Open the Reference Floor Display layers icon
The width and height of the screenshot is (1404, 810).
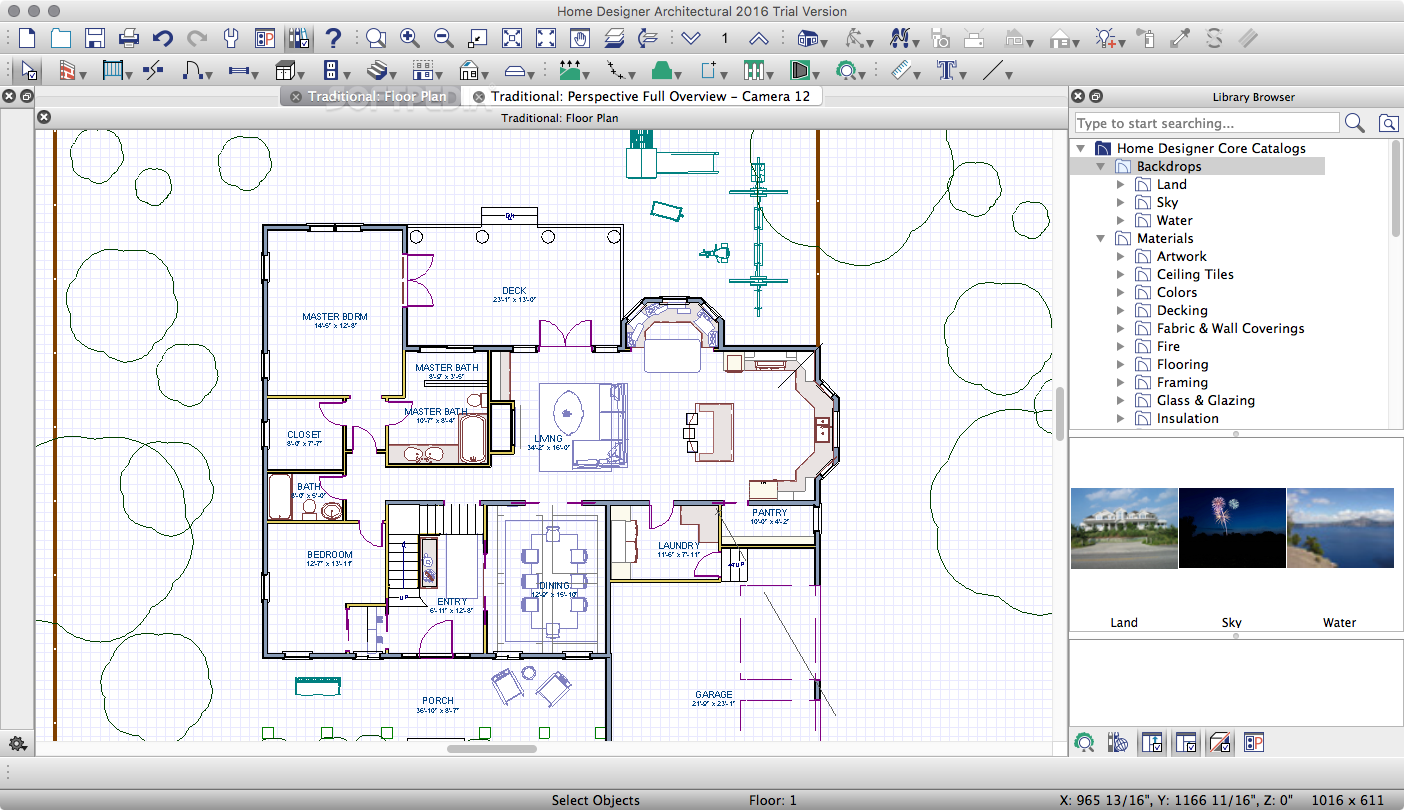(x=614, y=39)
